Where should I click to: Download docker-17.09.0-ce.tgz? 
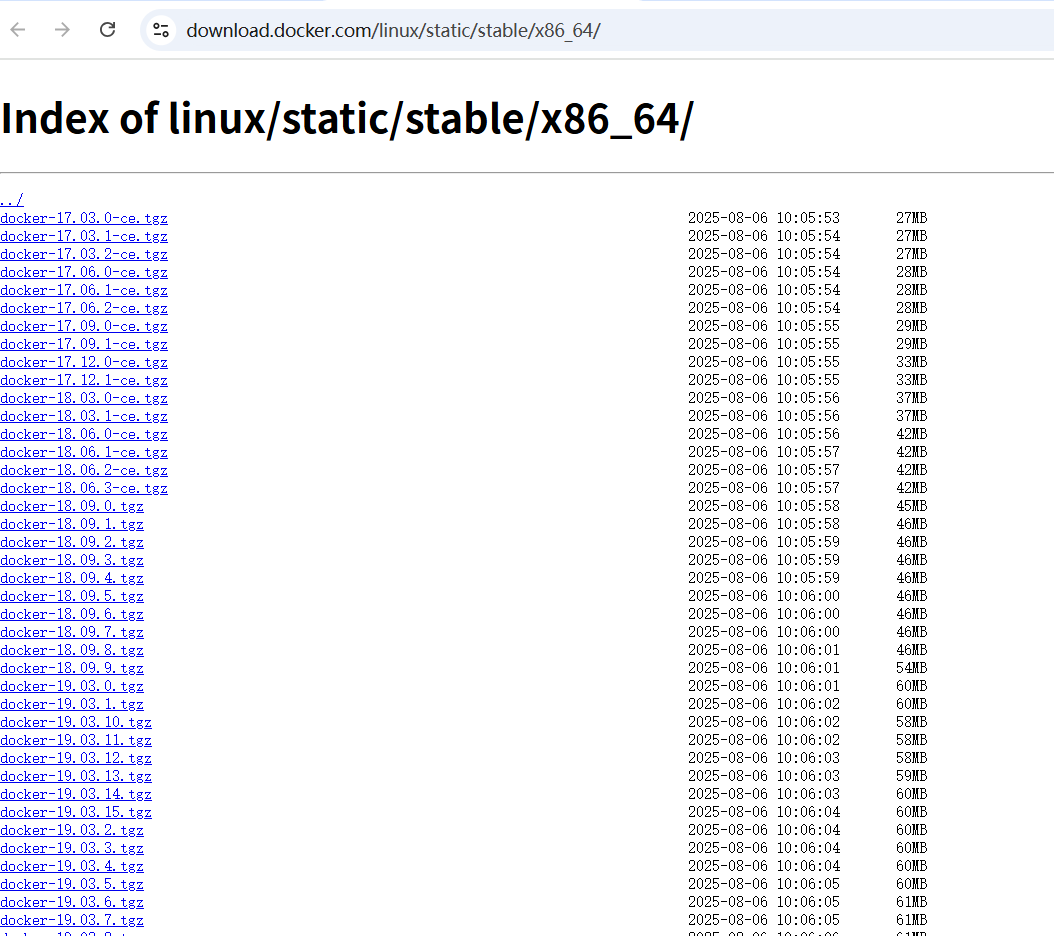[x=84, y=326]
